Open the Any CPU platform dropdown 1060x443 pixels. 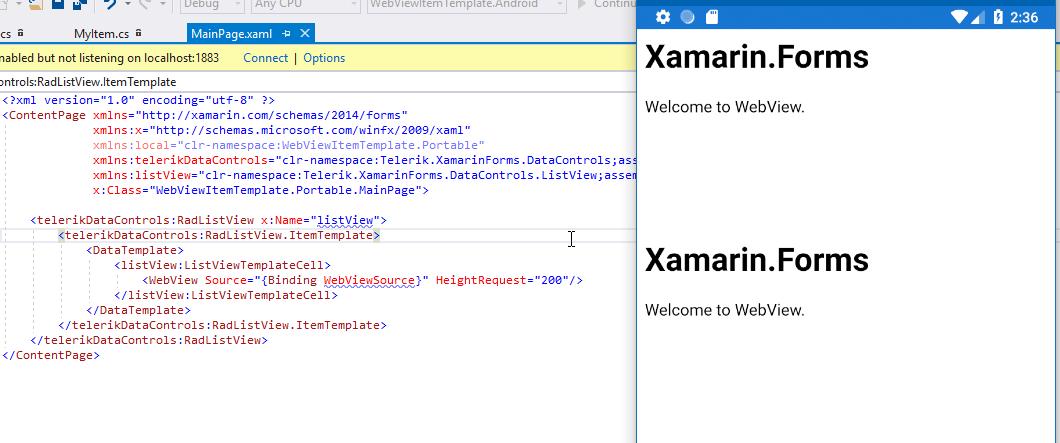306,5
